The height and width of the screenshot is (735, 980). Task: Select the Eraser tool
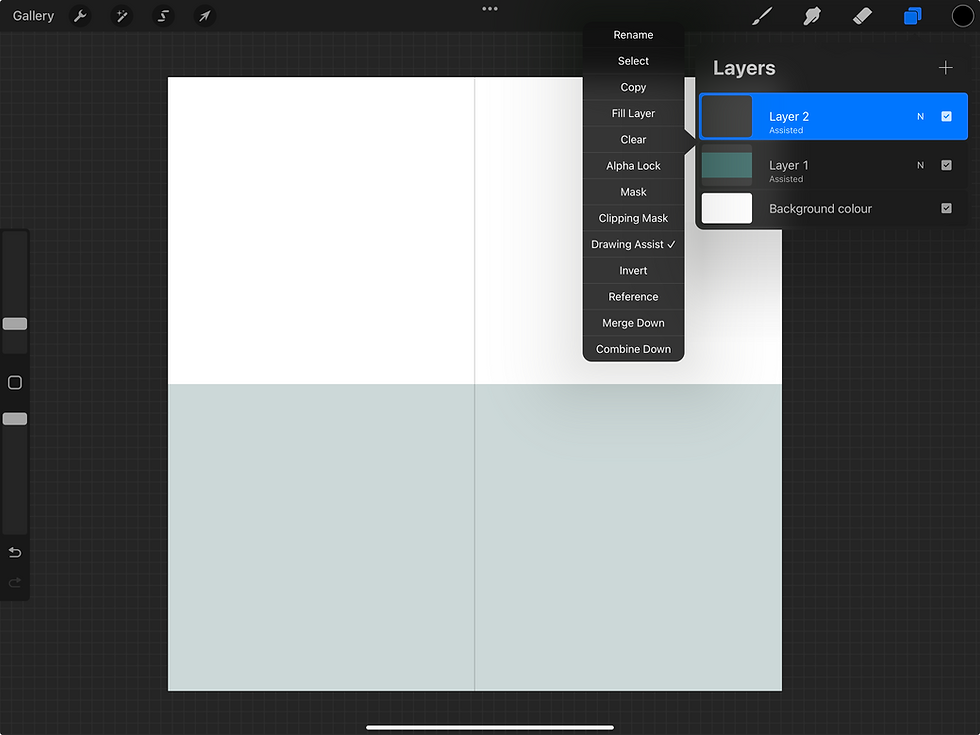[861, 16]
